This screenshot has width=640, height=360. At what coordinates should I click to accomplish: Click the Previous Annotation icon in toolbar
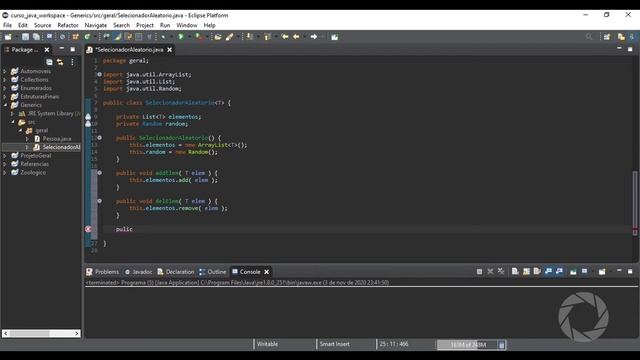pos(267,37)
